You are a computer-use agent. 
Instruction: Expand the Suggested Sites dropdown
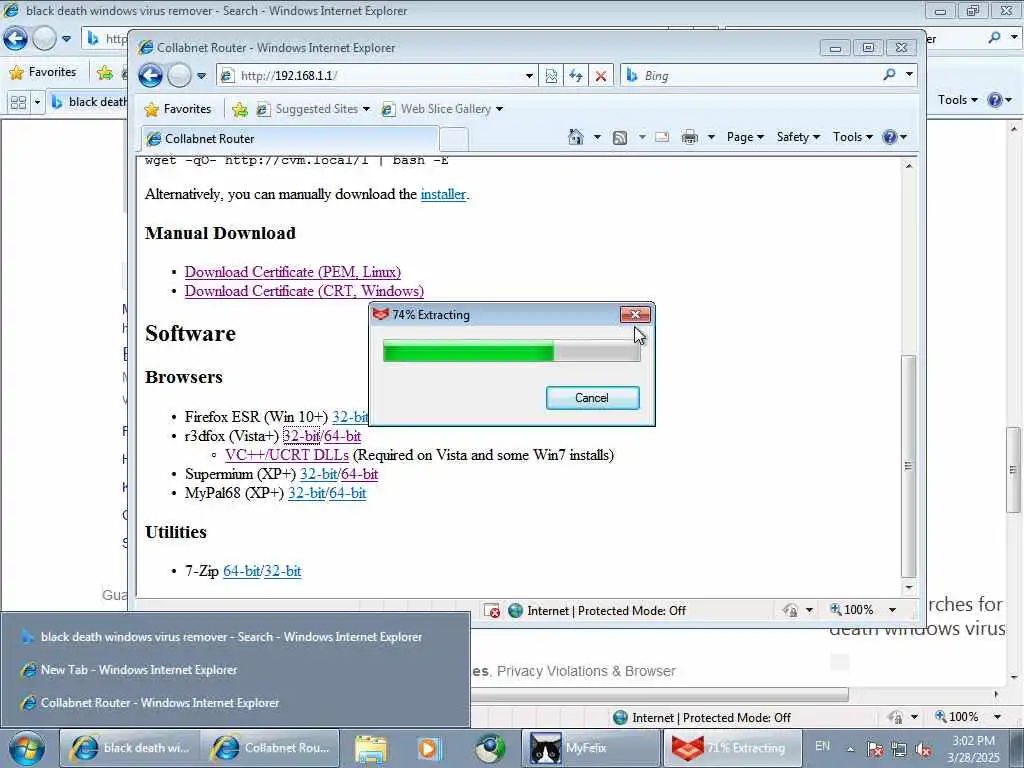click(366, 109)
